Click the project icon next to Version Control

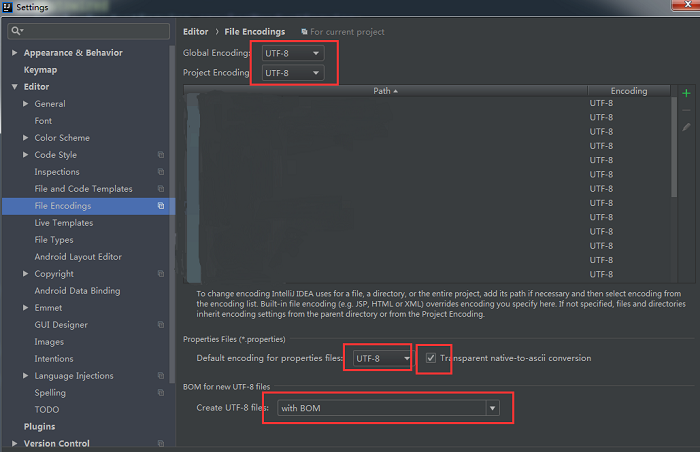pos(161,443)
